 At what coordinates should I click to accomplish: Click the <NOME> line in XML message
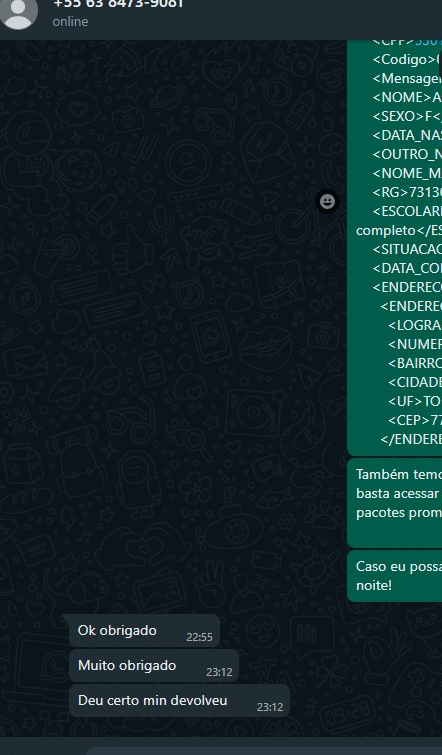point(407,97)
